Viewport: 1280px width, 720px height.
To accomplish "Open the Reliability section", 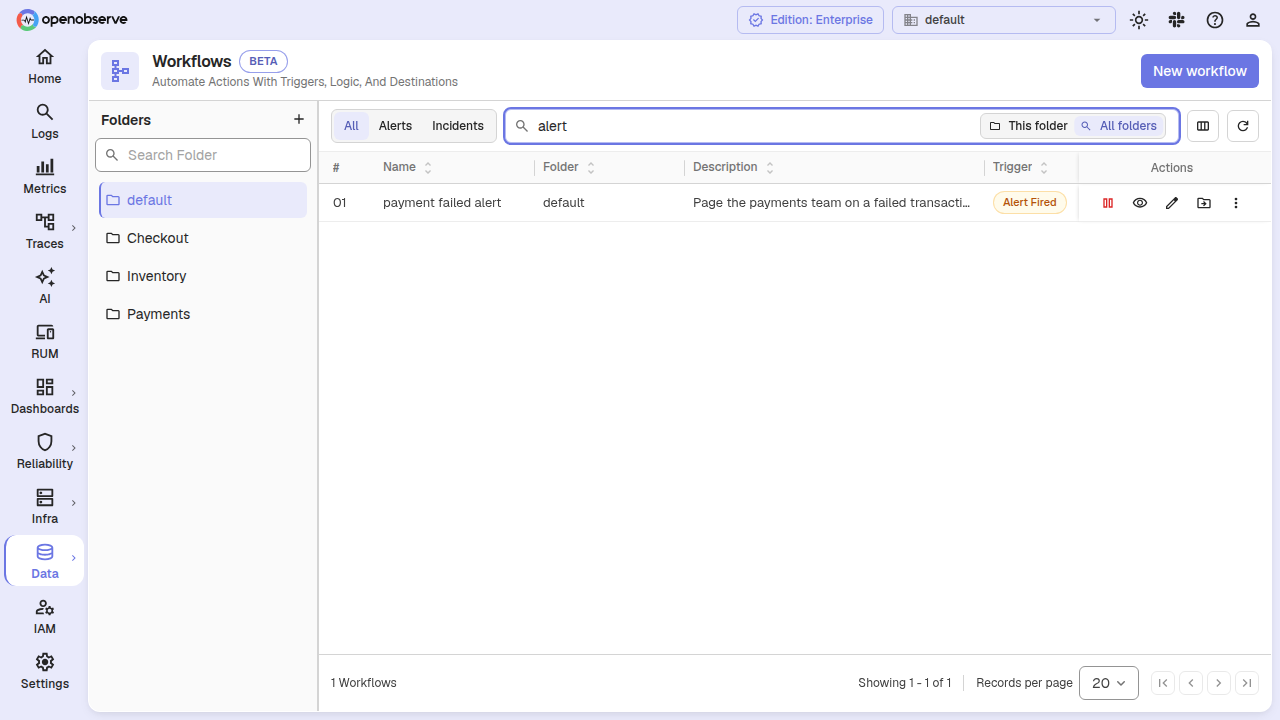I will coord(44,452).
